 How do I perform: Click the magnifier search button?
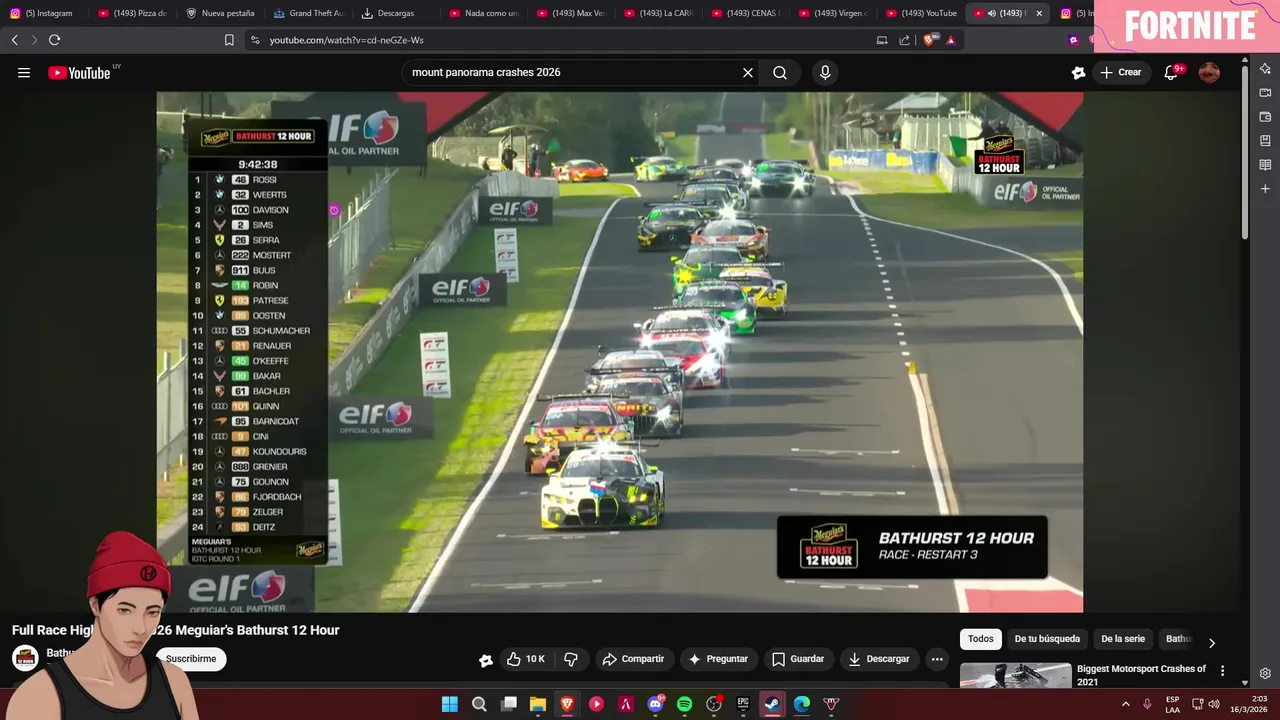click(780, 72)
